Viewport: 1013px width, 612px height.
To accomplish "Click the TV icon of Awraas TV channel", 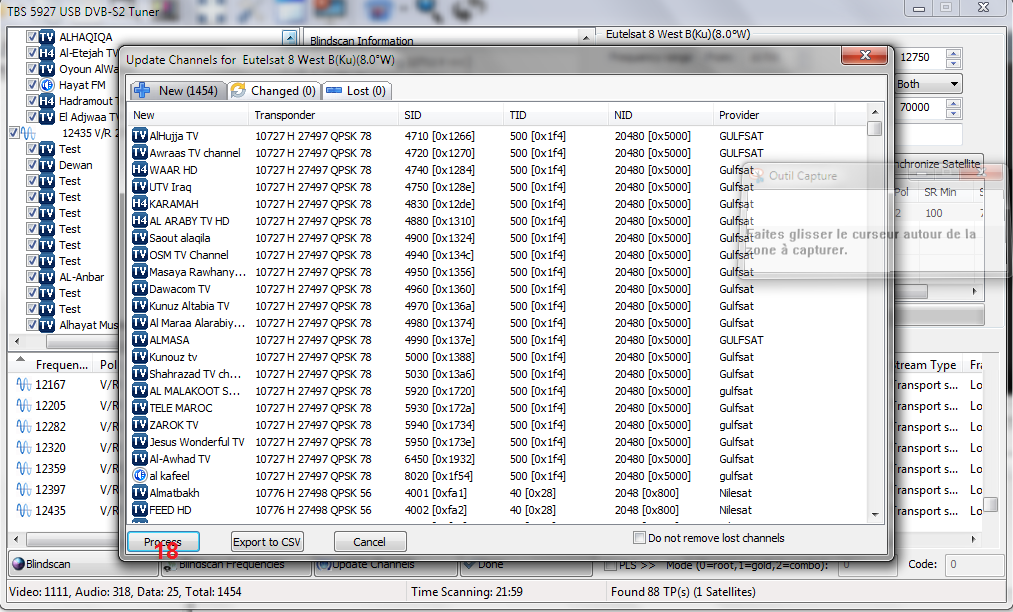I will [140, 152].
